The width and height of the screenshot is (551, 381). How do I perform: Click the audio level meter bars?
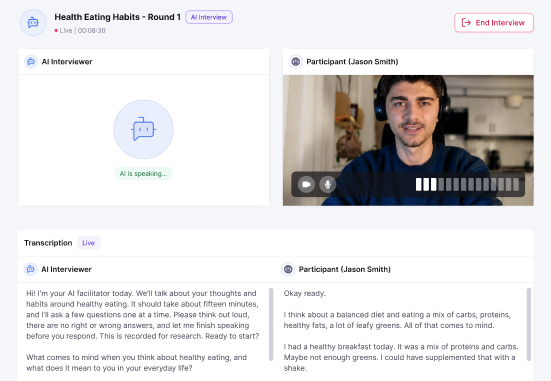click(x=467, y=185)
